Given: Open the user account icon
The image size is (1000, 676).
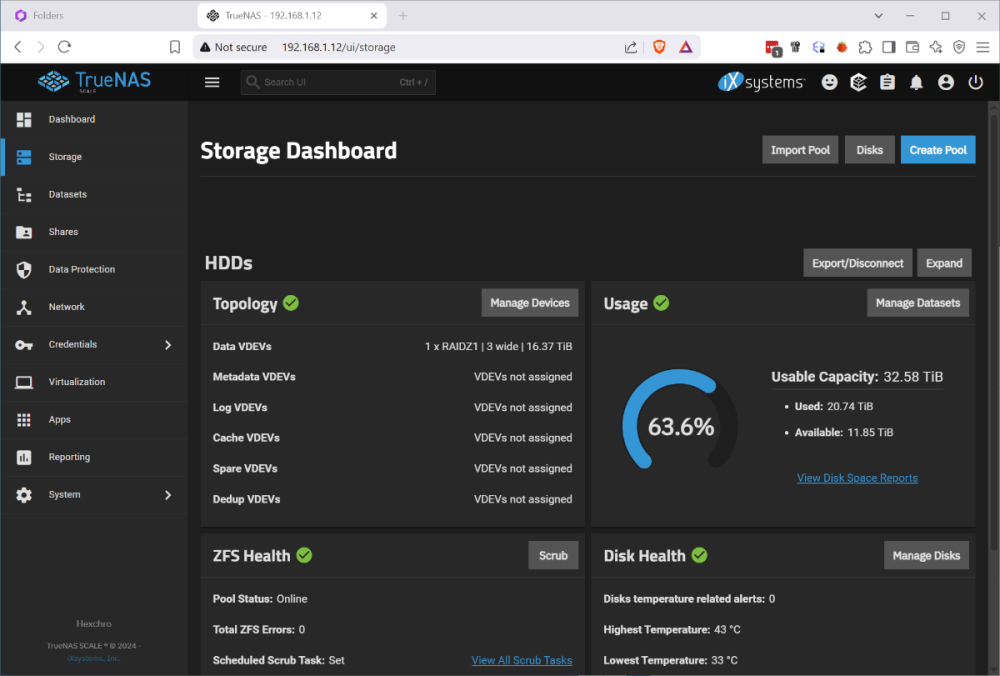Looking at the screenshot, I should pyautogui.click(x=946, y=83).
